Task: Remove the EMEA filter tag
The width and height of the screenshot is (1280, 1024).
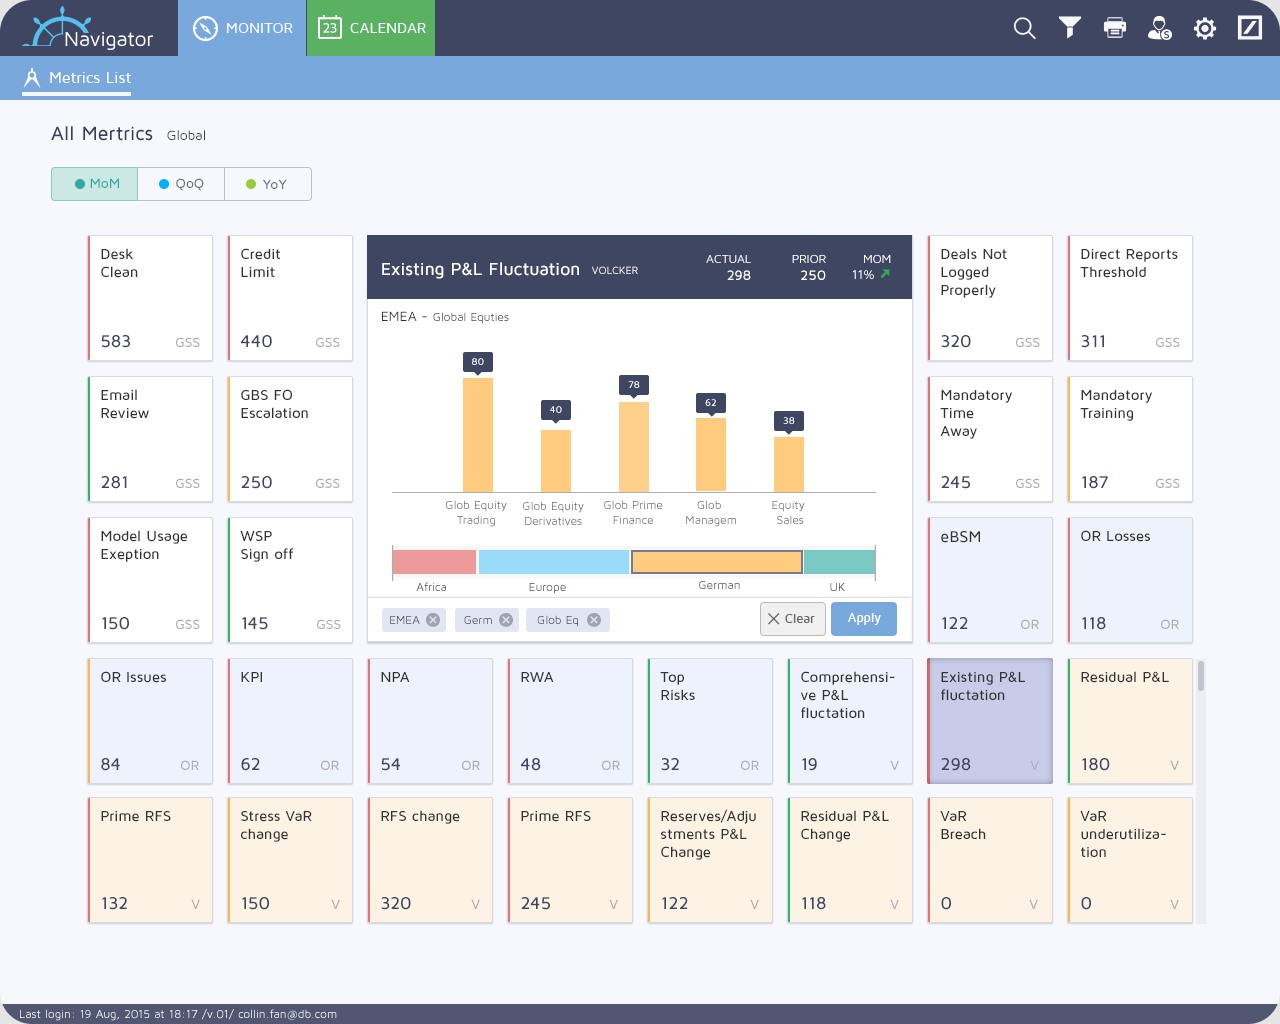Action: pyautogui.click(x=433, y=620)
